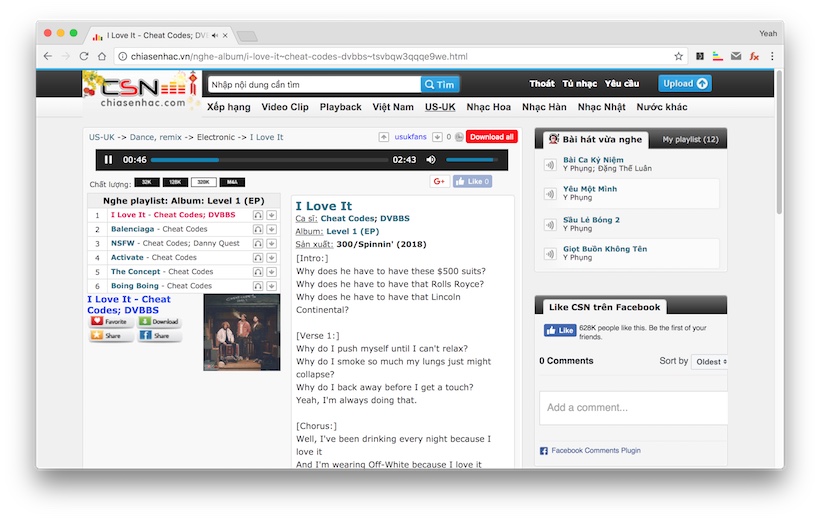The width and height of the screenshot is (820, 520).
Task: Play Sầu Lẻ Bóng 2 speaker icon
Action: 550,224
